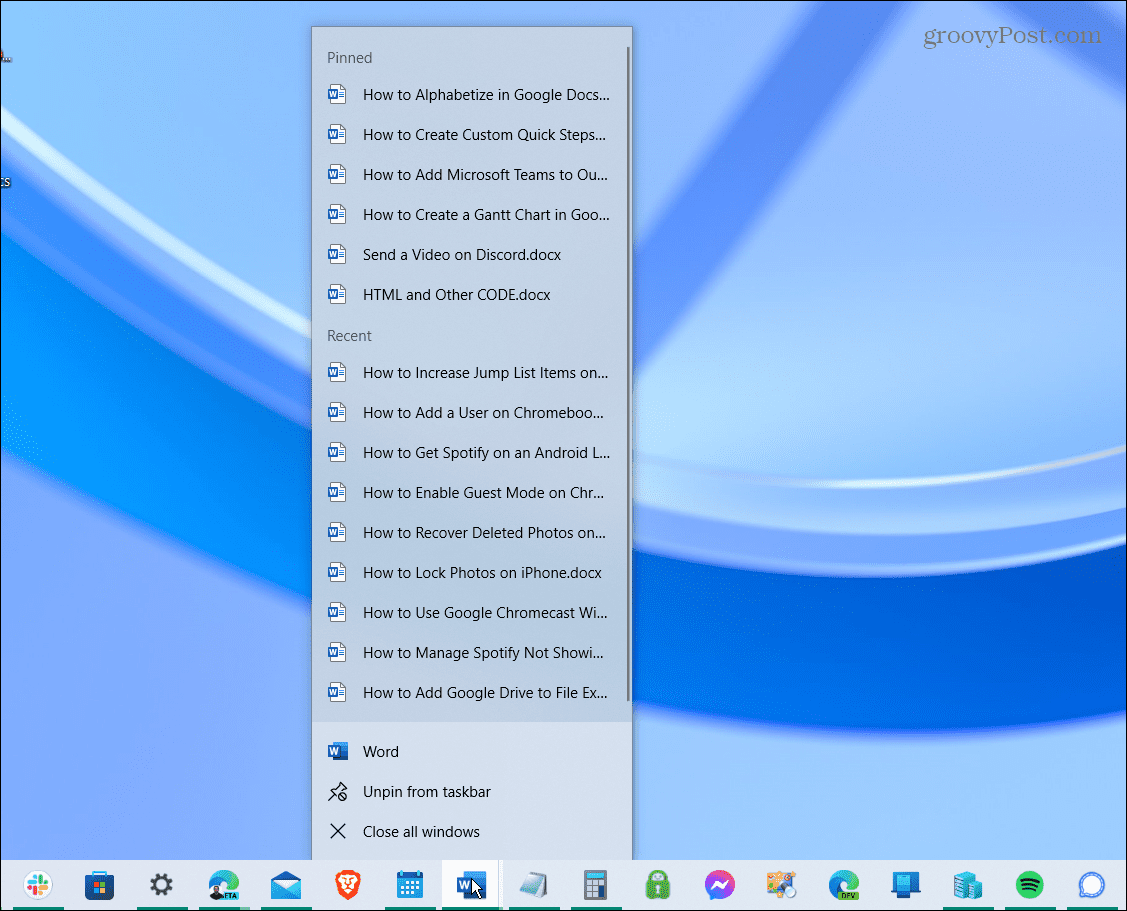1127x911 pixels.
Task: Open Spotify from the taskbar
Action: click(x=1029, y=886)
